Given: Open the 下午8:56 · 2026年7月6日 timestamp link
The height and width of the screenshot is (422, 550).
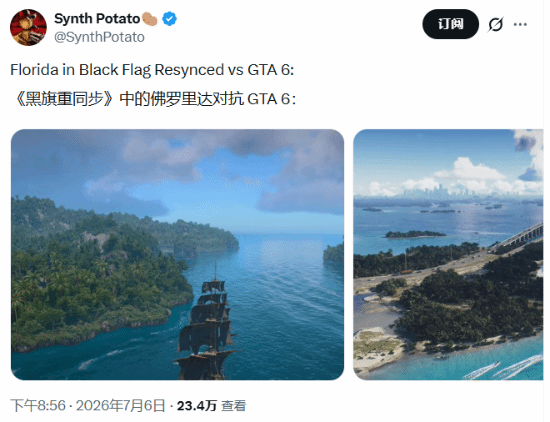Looking at the screenshot, I should 88,406.
